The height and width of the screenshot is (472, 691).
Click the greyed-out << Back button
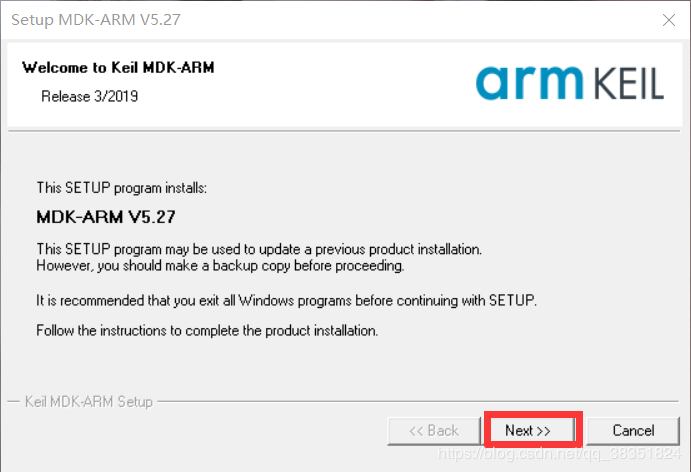coord(433,430)
